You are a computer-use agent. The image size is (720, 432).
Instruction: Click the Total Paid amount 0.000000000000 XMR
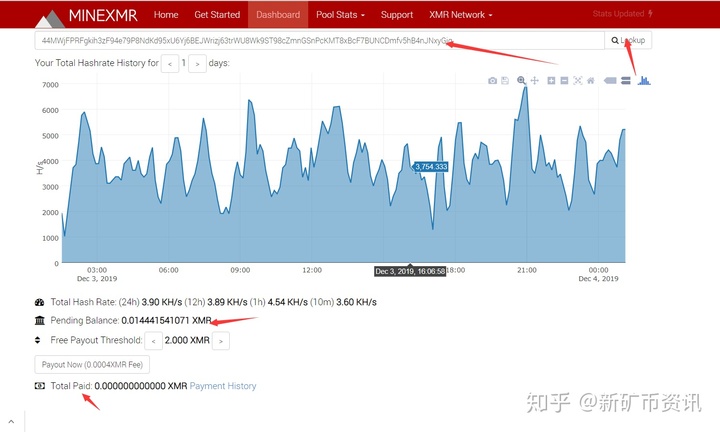[x=141, y=386]
